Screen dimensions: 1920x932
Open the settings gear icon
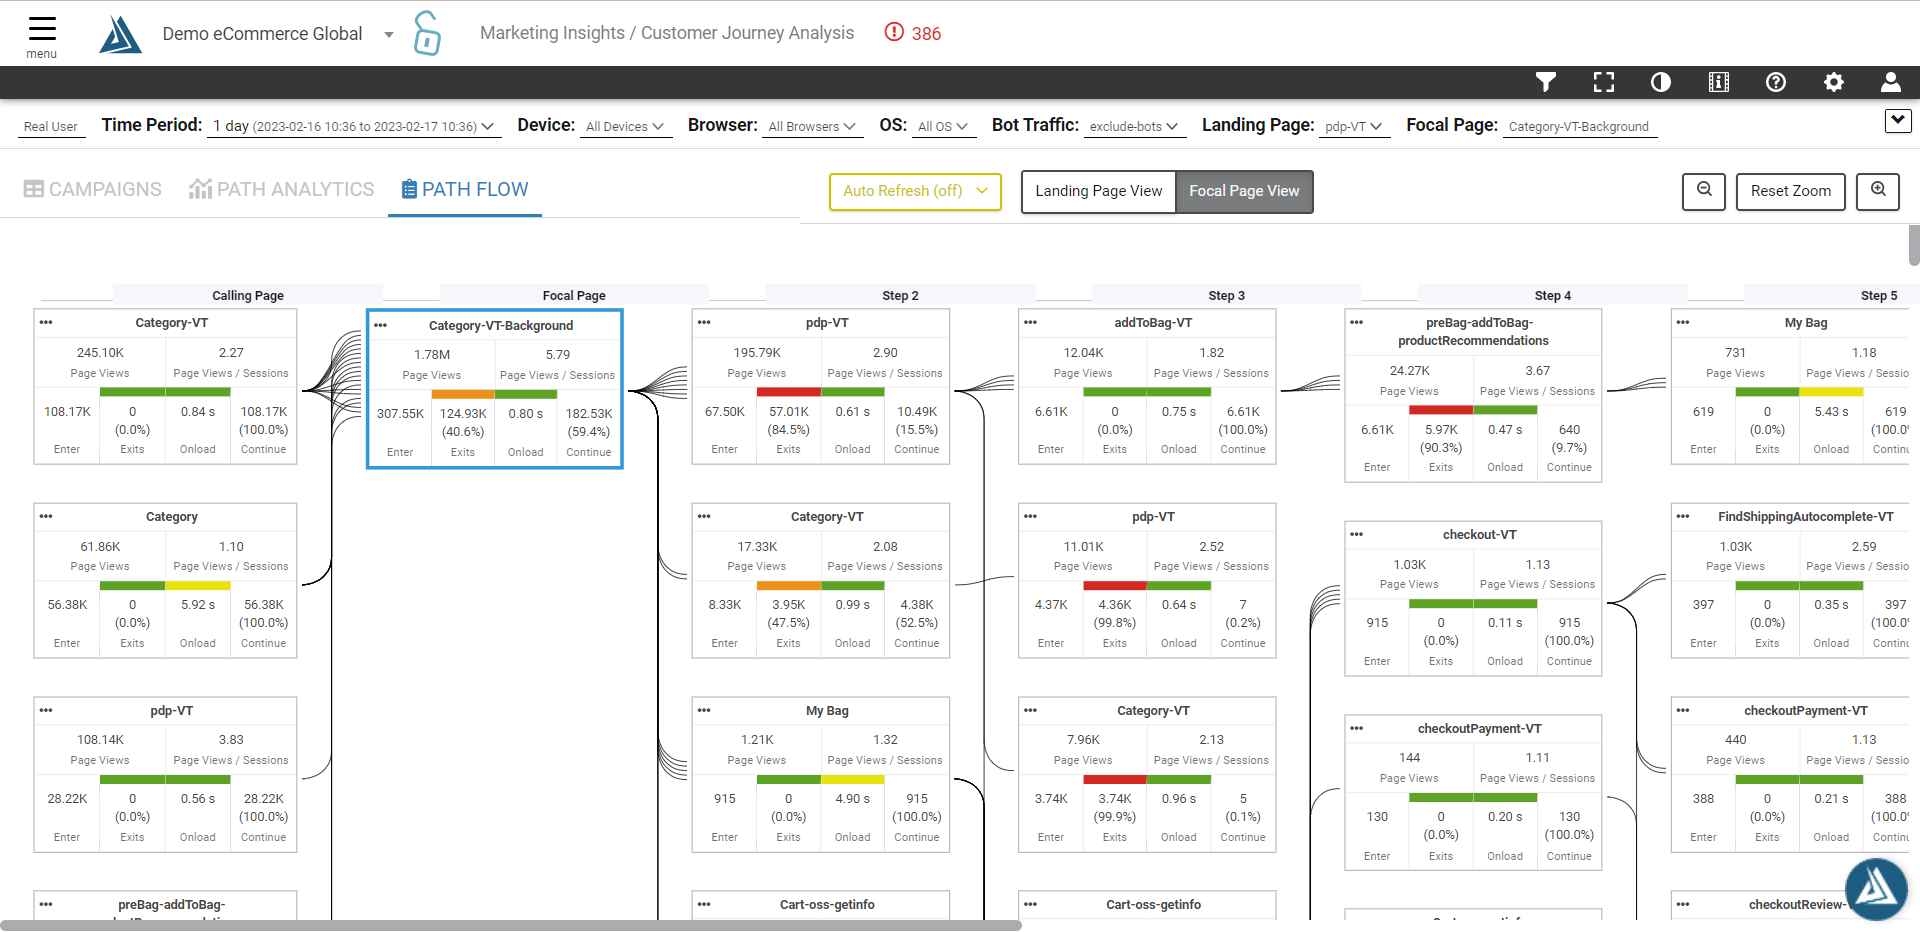pyautogui.click(x=1834, y=82)
